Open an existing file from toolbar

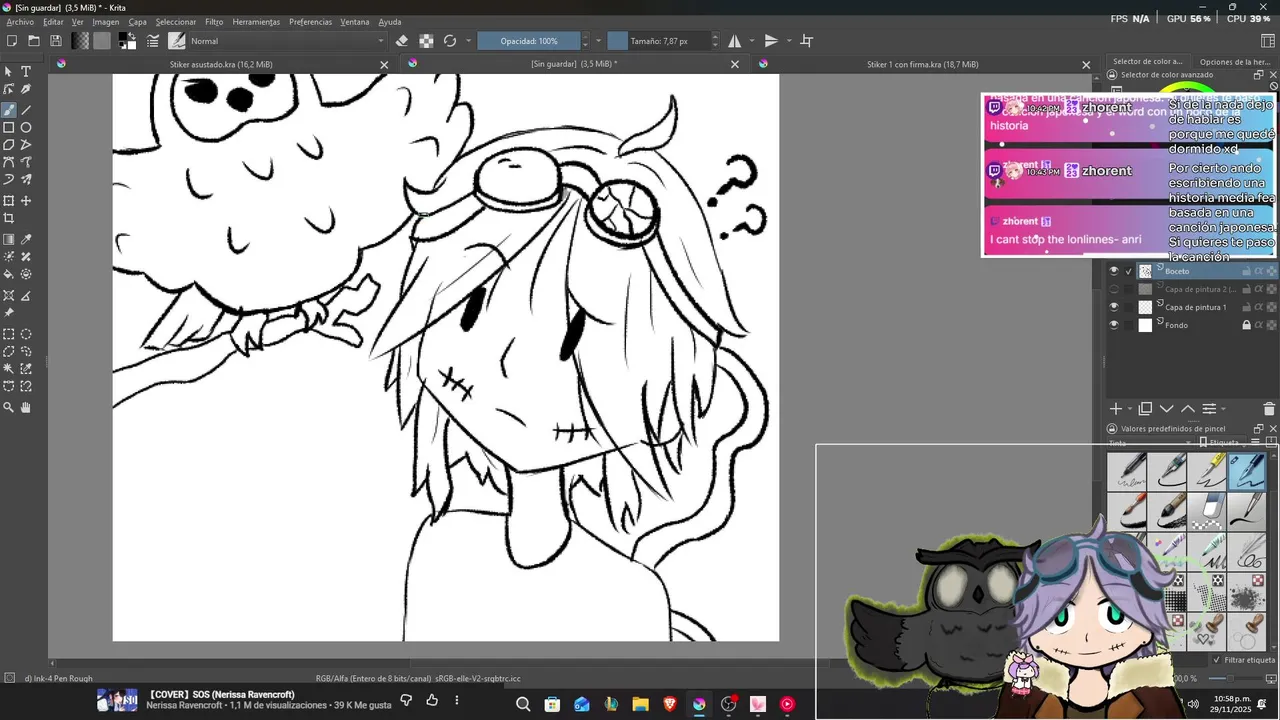tap(33, 41)
